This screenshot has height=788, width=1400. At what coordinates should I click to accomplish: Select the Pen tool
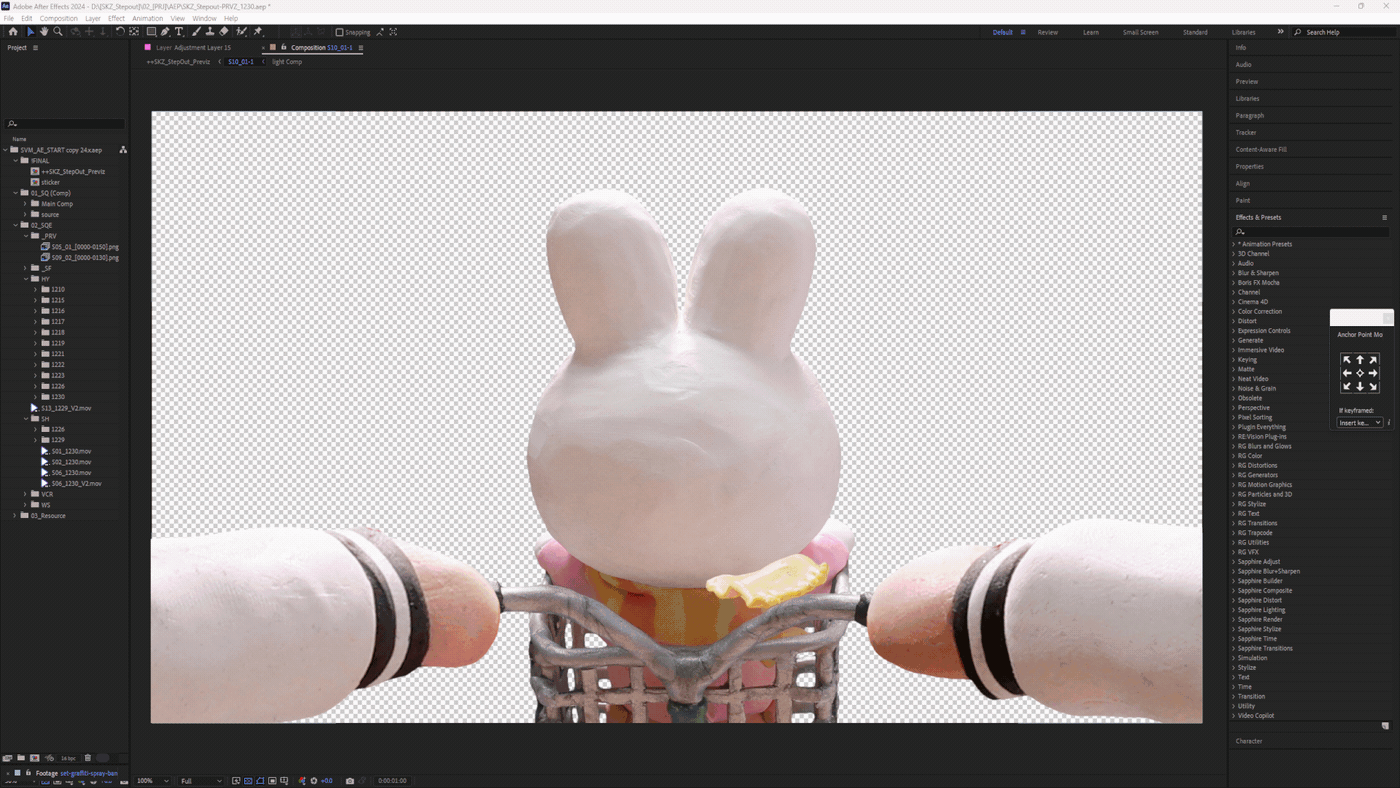click(165, 32)
